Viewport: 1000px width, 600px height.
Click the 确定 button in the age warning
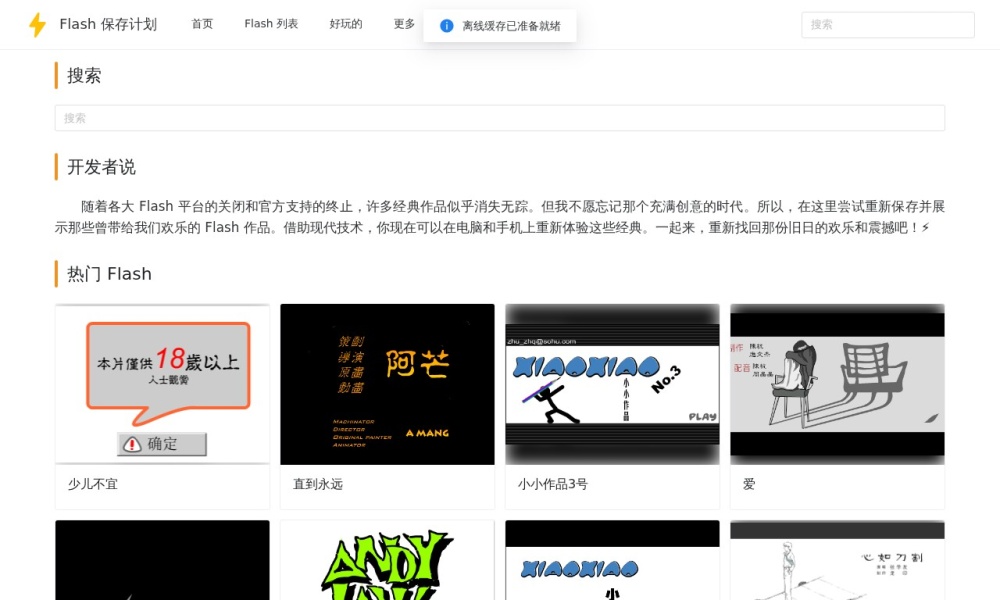coord(162,443)
